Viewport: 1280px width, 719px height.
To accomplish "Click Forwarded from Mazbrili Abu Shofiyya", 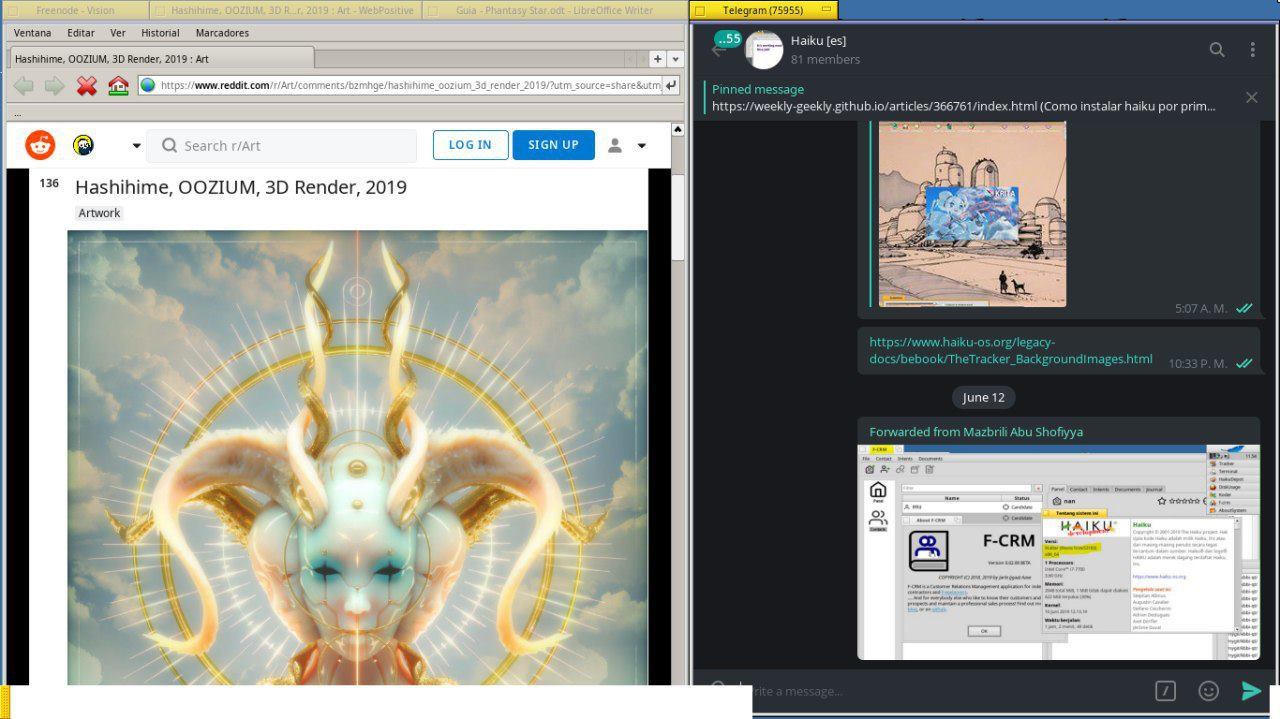I will tap(976, 432).
